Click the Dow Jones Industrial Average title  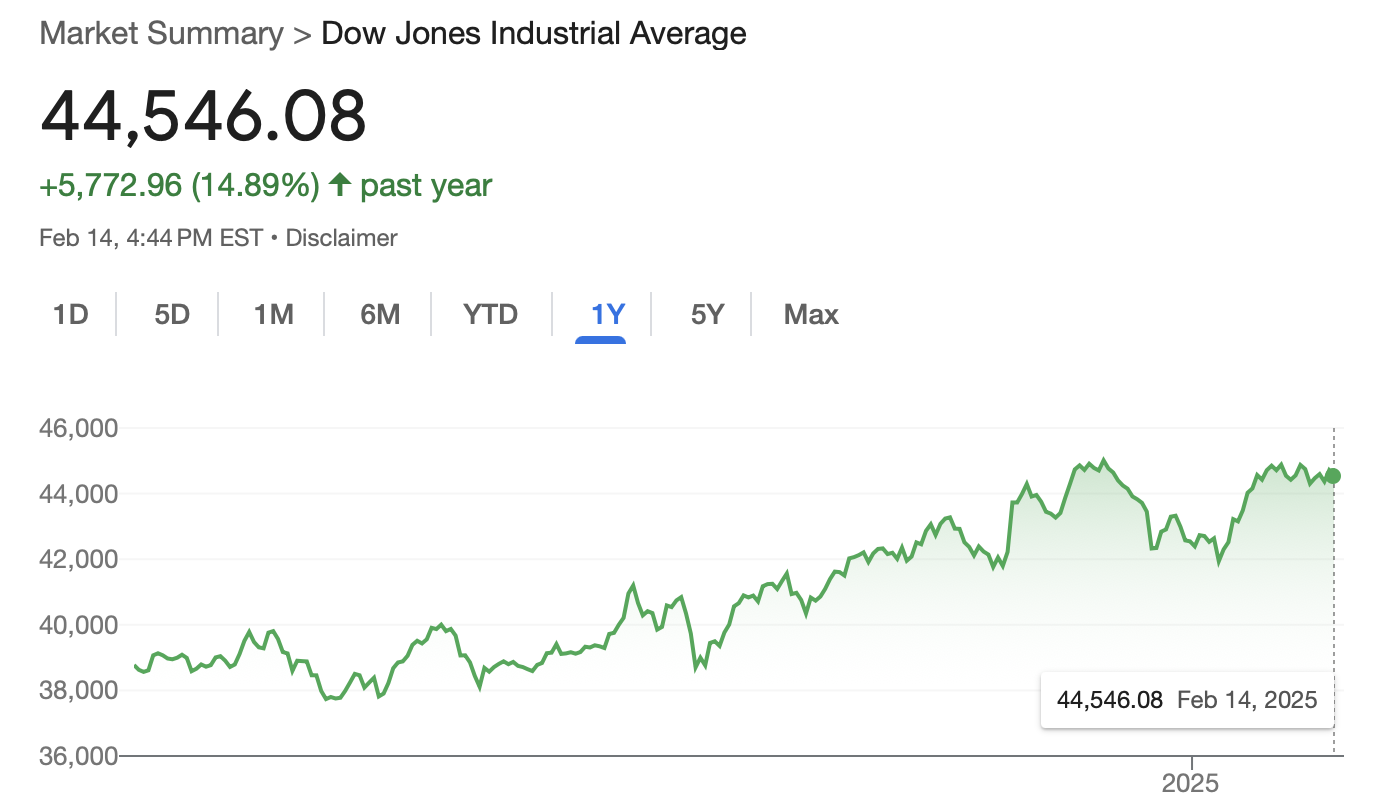(533, 33)
